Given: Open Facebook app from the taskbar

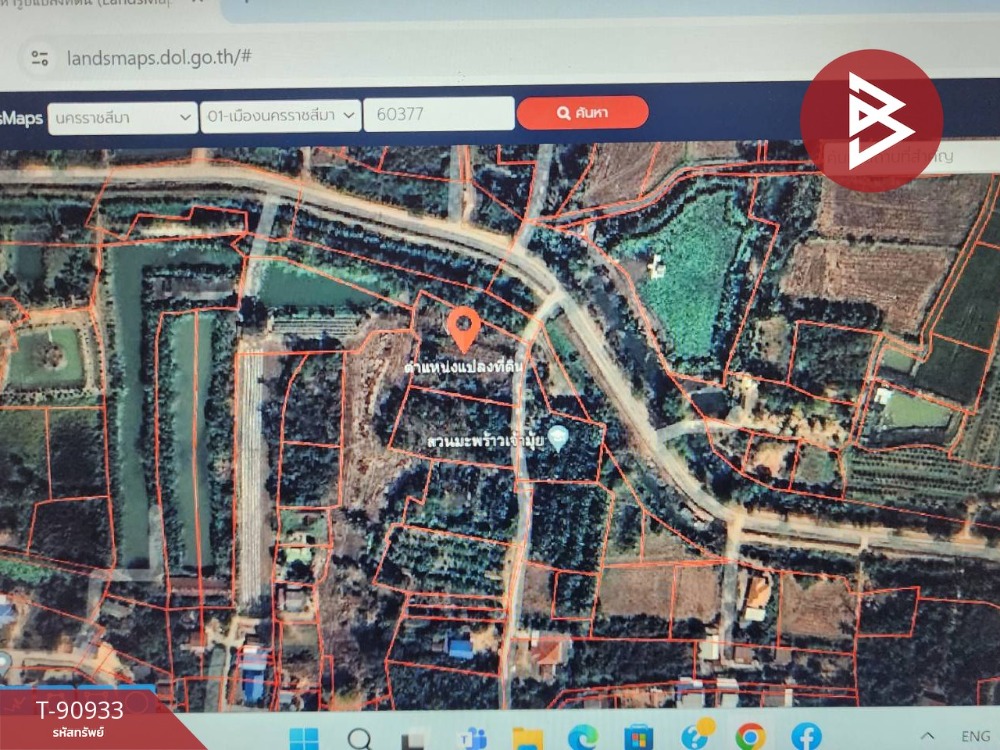Looking at the screenshot, I should pos(806,737).
